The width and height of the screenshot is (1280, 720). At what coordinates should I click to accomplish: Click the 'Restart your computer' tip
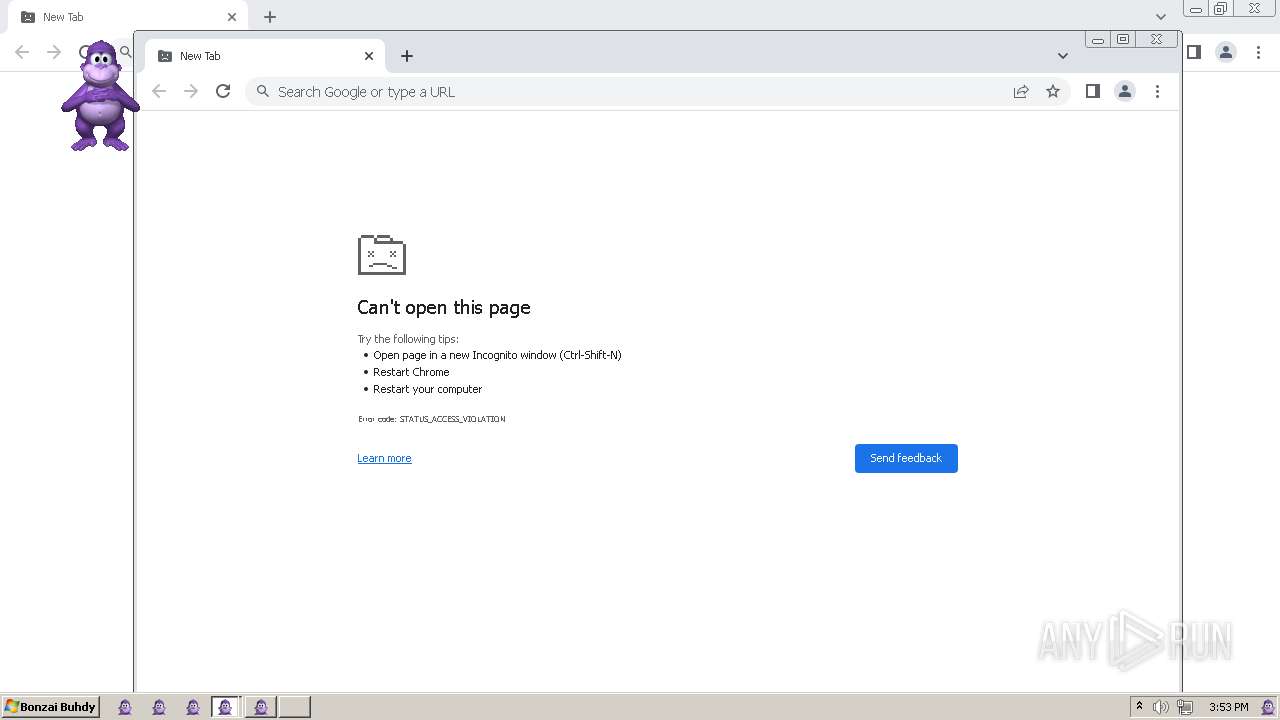click(x=427, y=389)
